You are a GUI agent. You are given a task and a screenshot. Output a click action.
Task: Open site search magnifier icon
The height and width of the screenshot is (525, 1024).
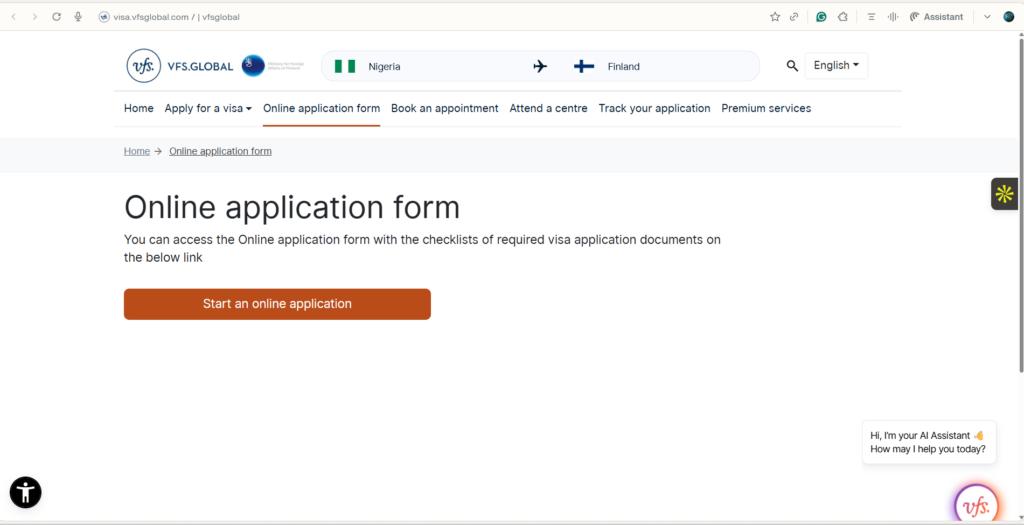pyautogui.click(x=792, y=65)
